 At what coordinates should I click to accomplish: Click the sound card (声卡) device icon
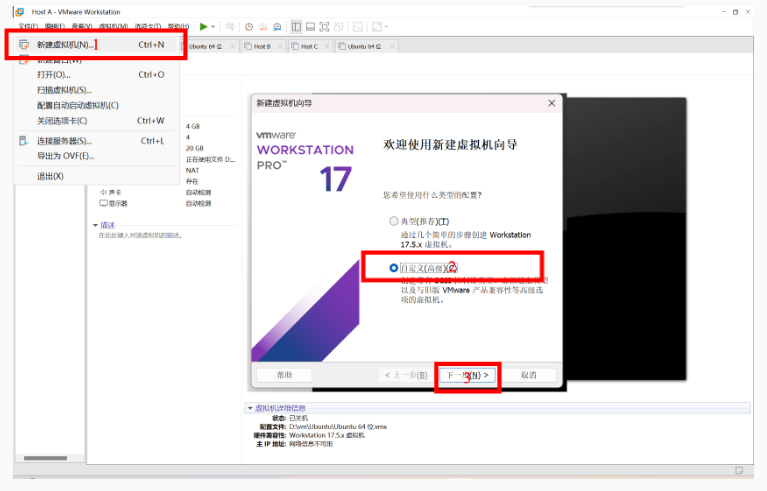[x=103, y=192]
